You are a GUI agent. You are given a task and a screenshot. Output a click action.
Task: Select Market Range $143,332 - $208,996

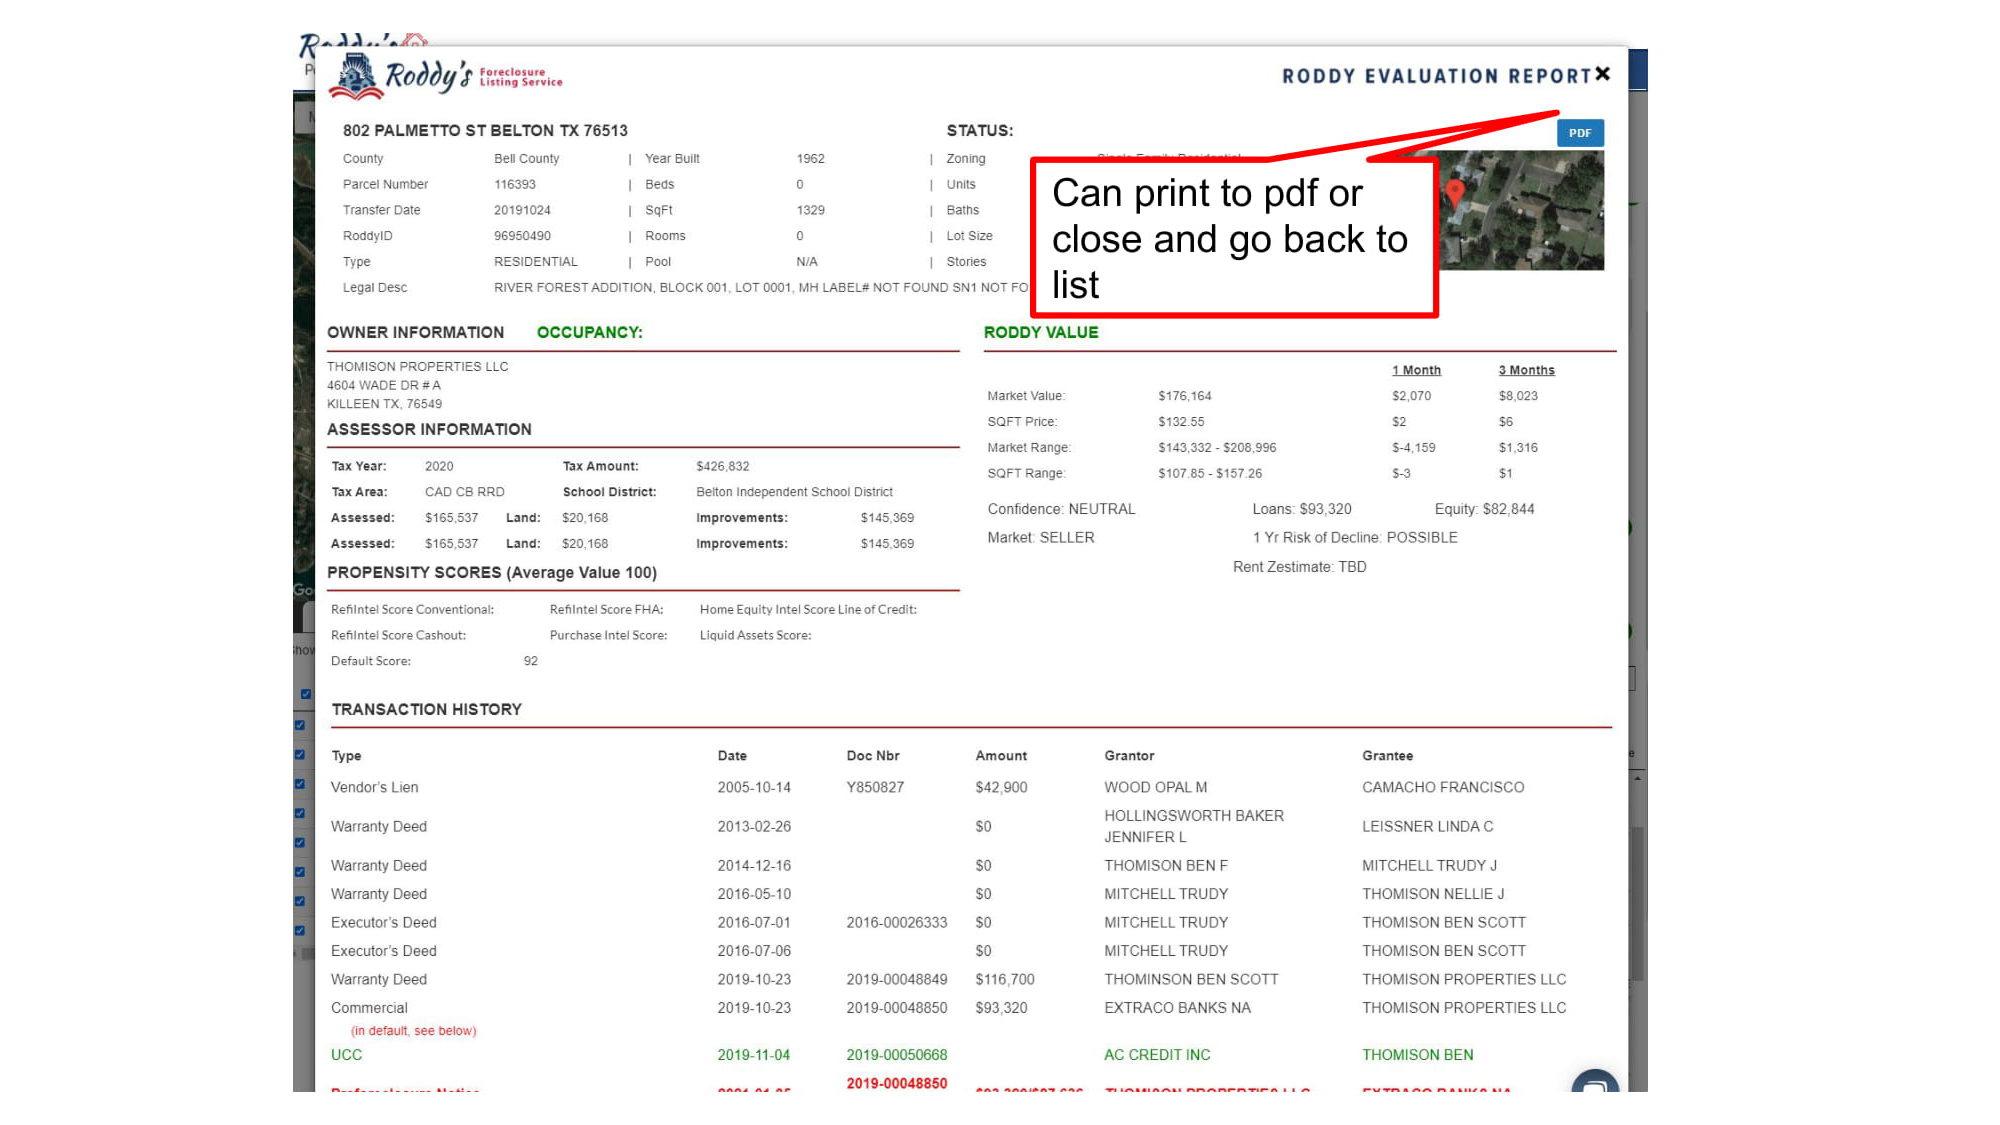(1217, 449)
